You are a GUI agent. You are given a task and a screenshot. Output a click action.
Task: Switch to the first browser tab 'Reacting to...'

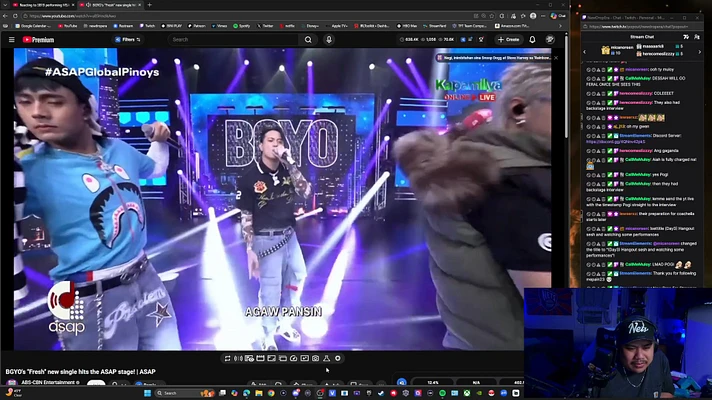click(x=44, y=5)
